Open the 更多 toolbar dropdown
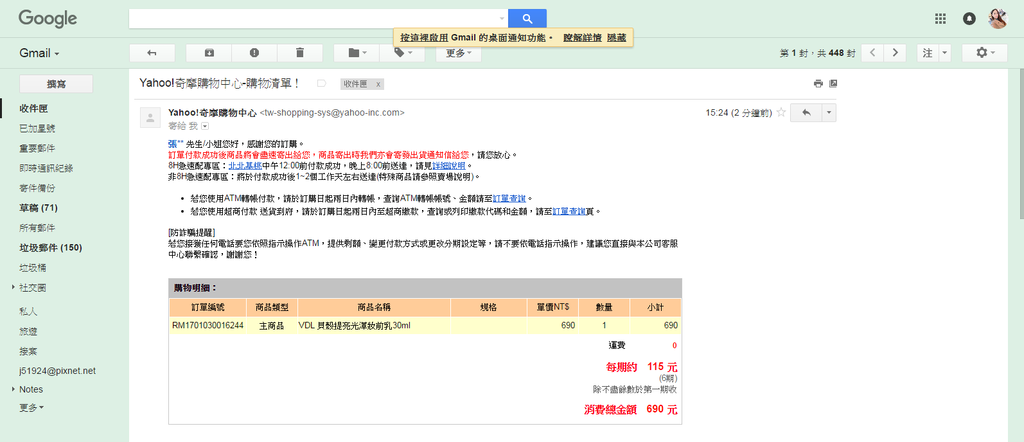Image resolution: width=1024 pixels, height=442 pixels. [x=459, y=53]
